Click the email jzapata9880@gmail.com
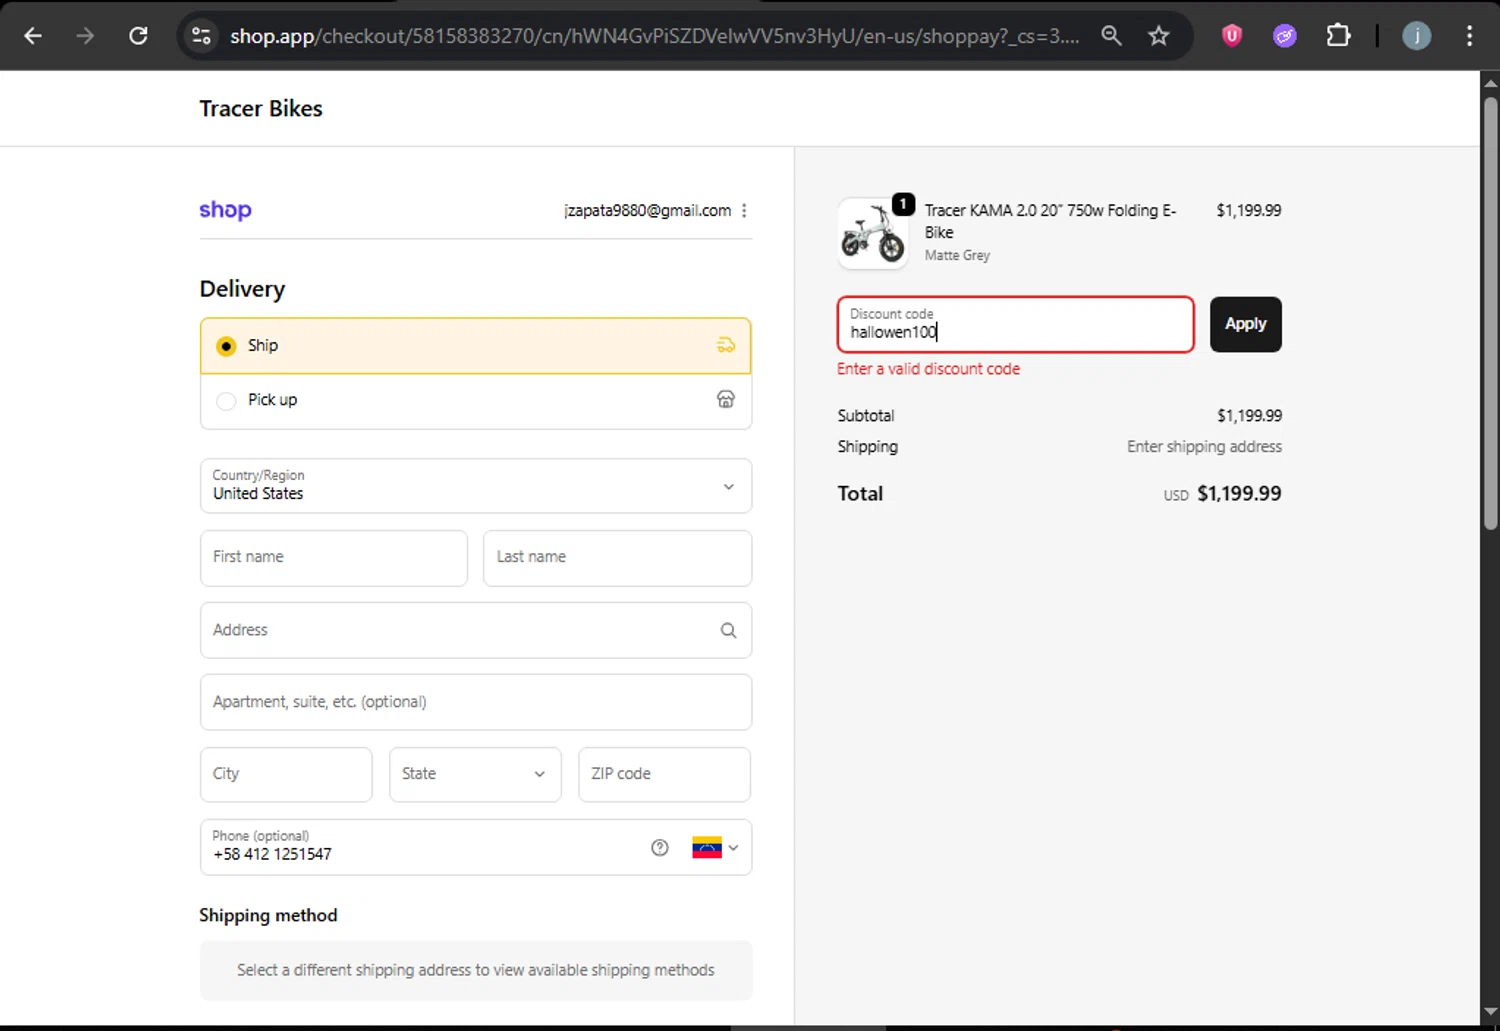Viewport: 1500px width, 1031px height. [x=647, y=210]
